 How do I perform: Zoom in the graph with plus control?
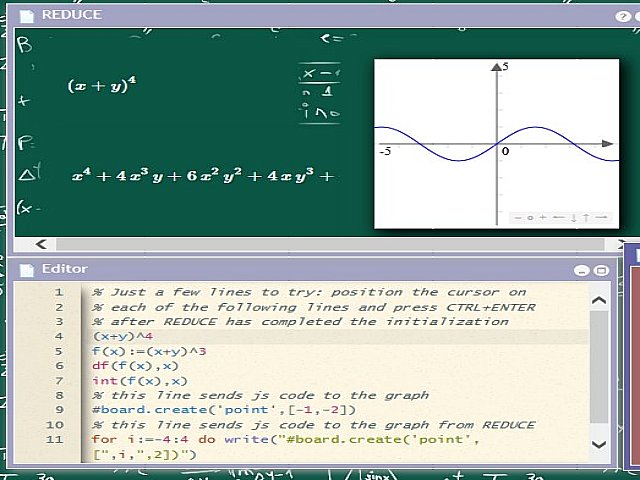(x=542, y=218)
